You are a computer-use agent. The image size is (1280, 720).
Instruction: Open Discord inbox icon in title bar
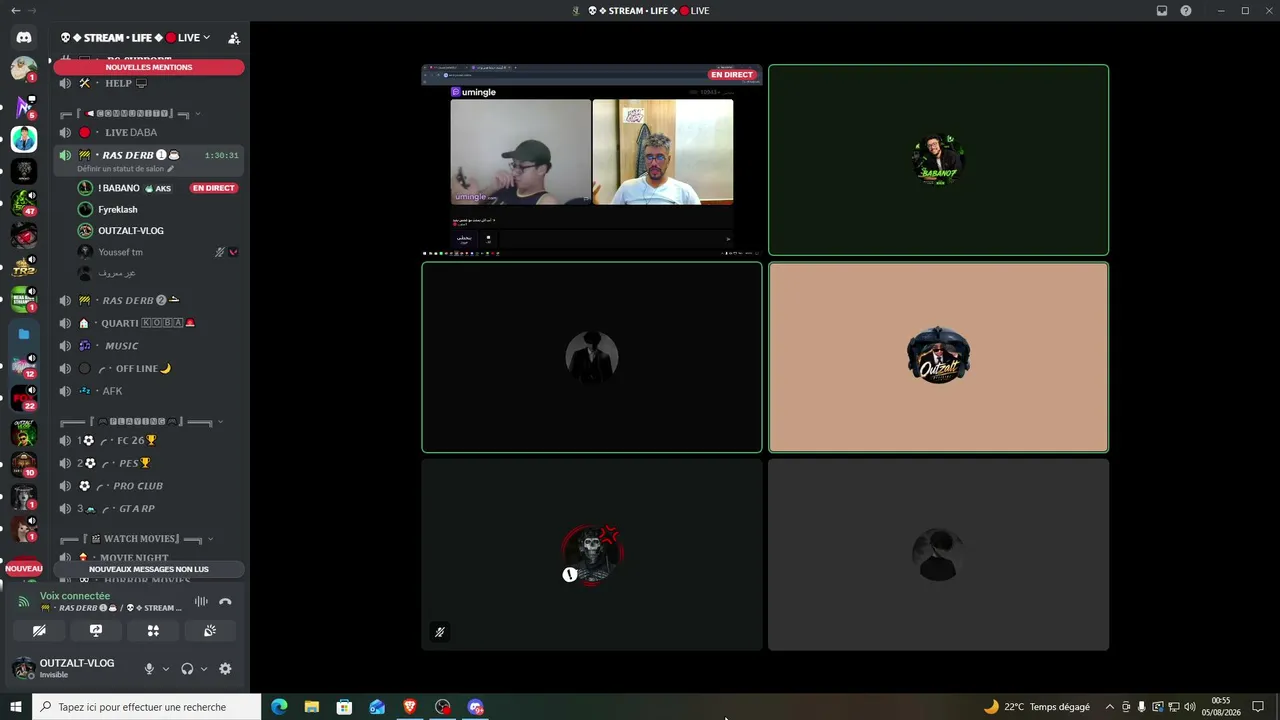click(x=1162, y=11)
